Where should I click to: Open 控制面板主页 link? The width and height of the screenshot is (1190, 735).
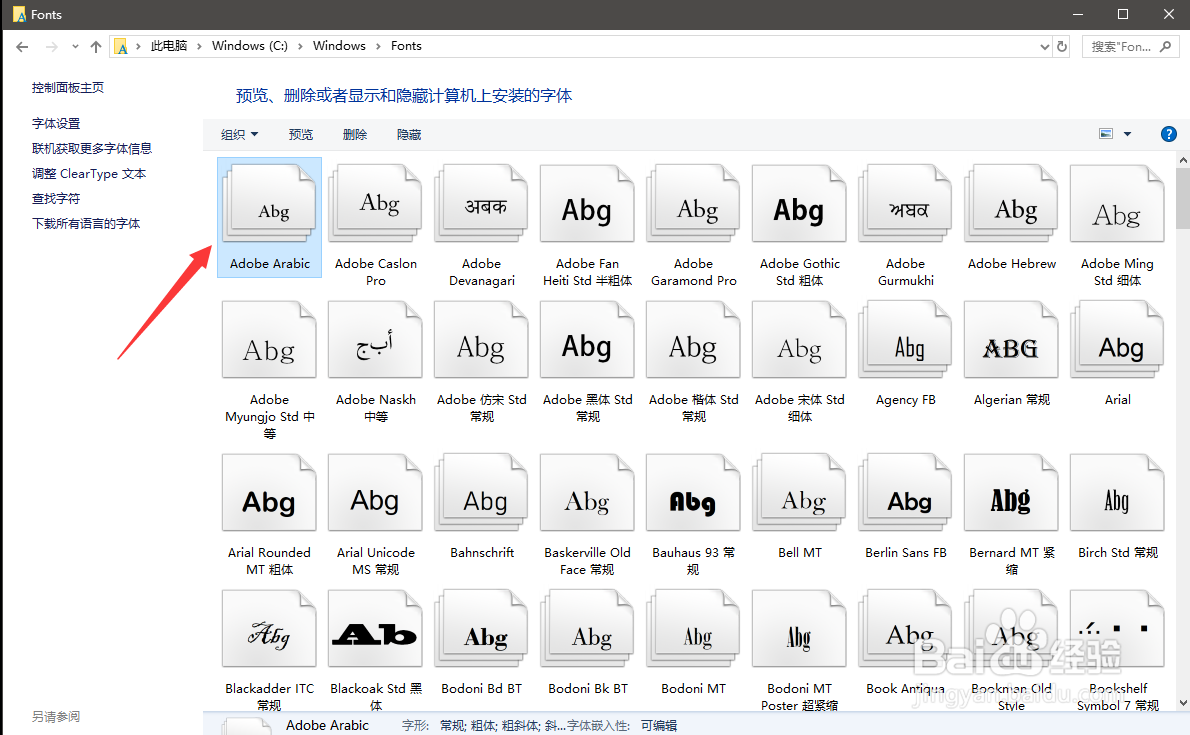point(68,87)
